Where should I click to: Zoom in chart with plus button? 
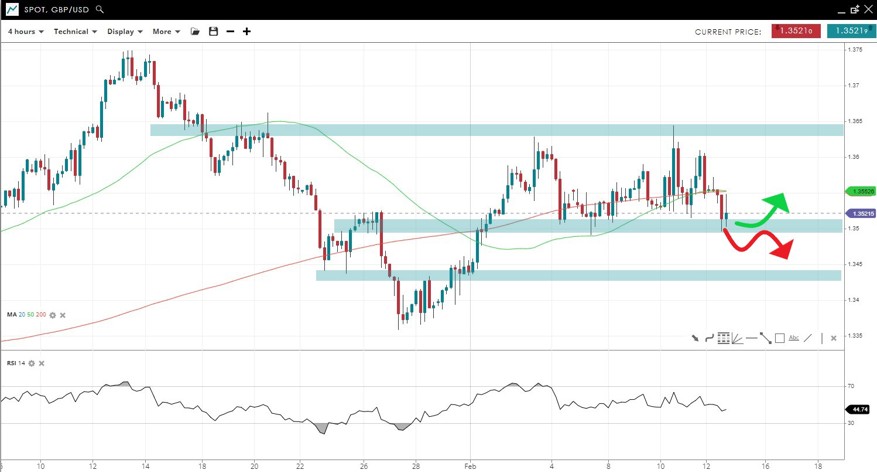tap(247, 32)
